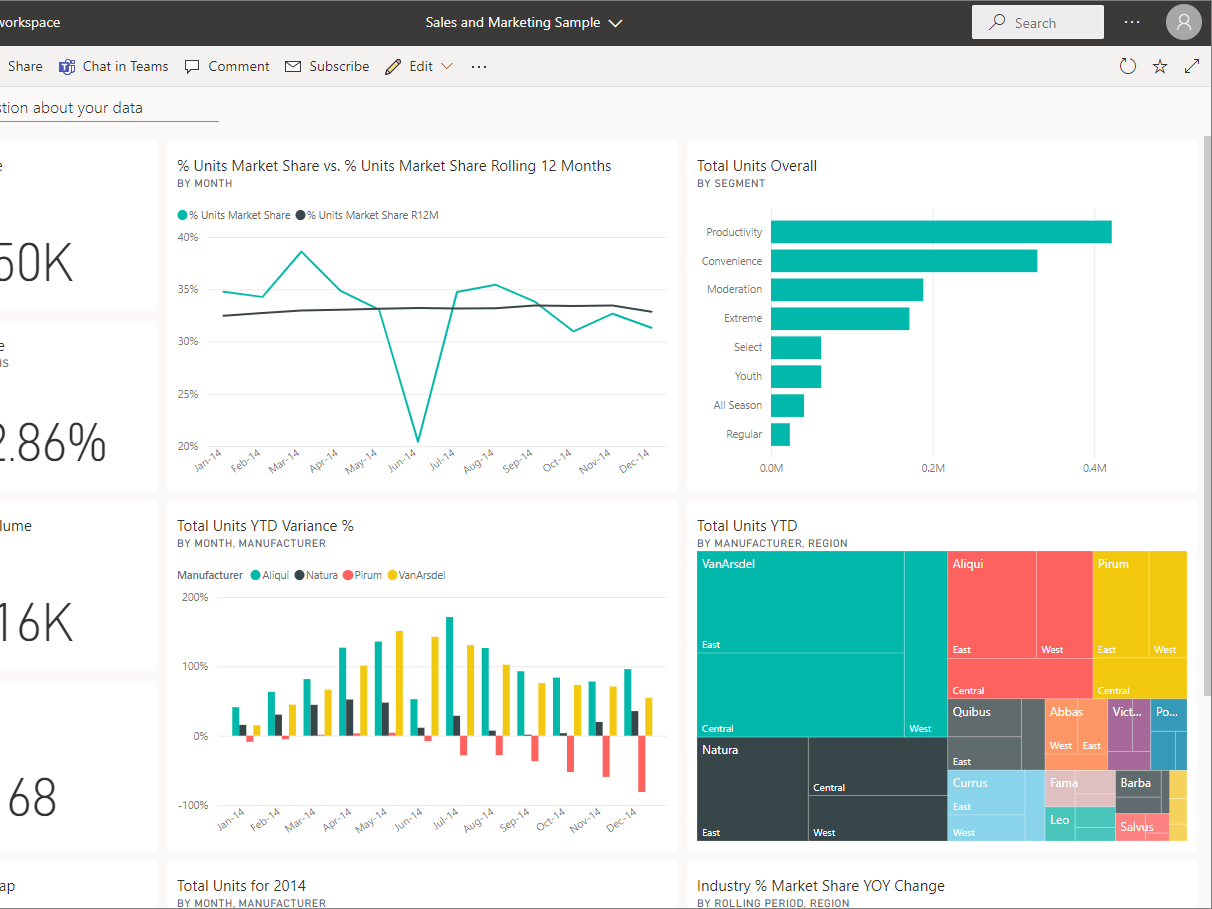Click Pirum legend entry in variance chart

point(362,575)
